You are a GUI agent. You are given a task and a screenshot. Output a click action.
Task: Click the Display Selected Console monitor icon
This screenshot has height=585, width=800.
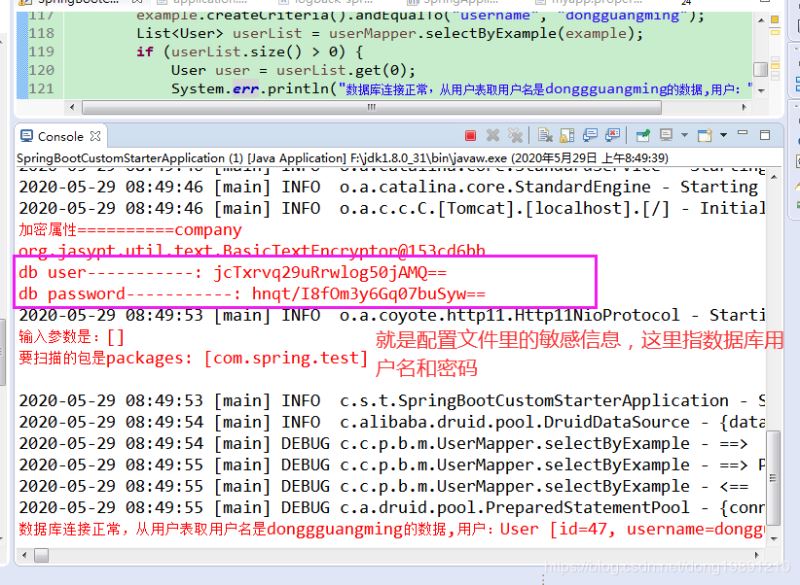(666, 136)
